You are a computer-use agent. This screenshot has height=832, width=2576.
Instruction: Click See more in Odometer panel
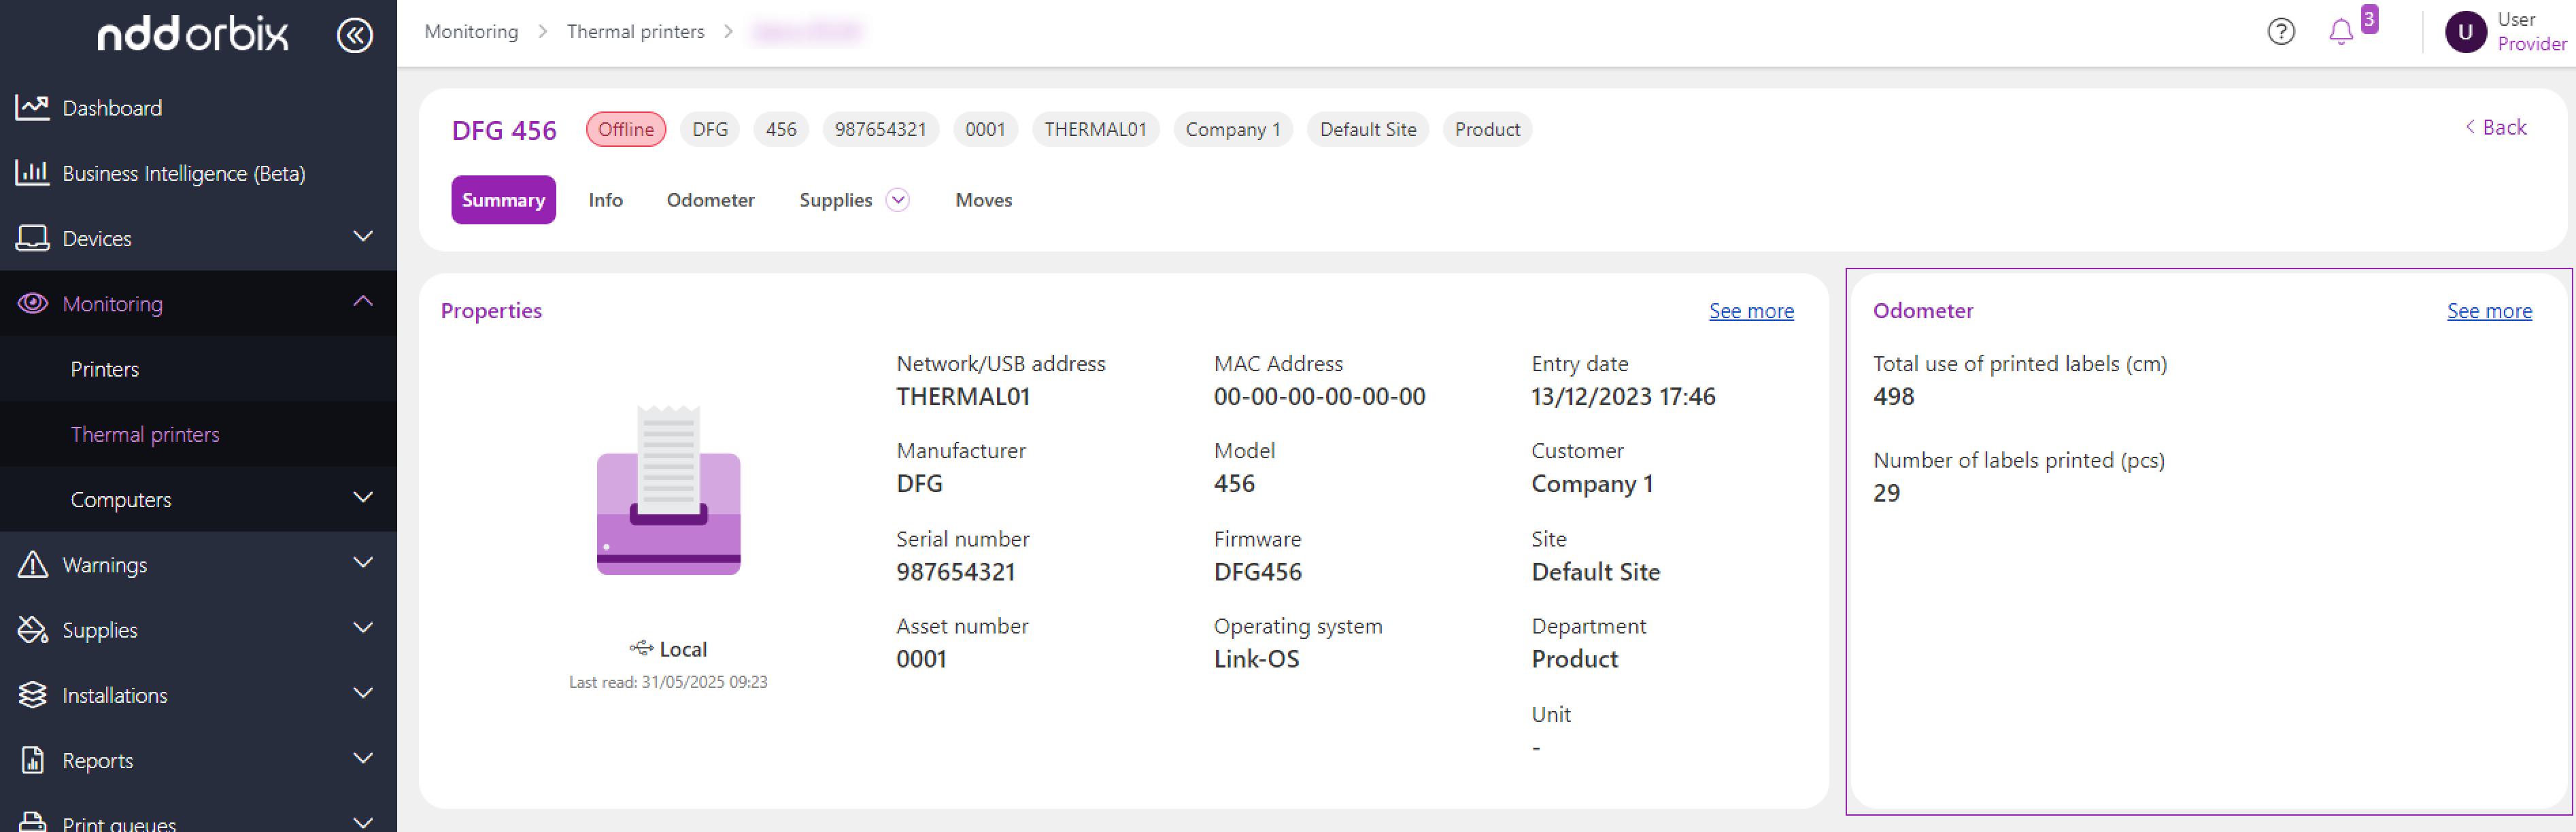pos(2488,311)
